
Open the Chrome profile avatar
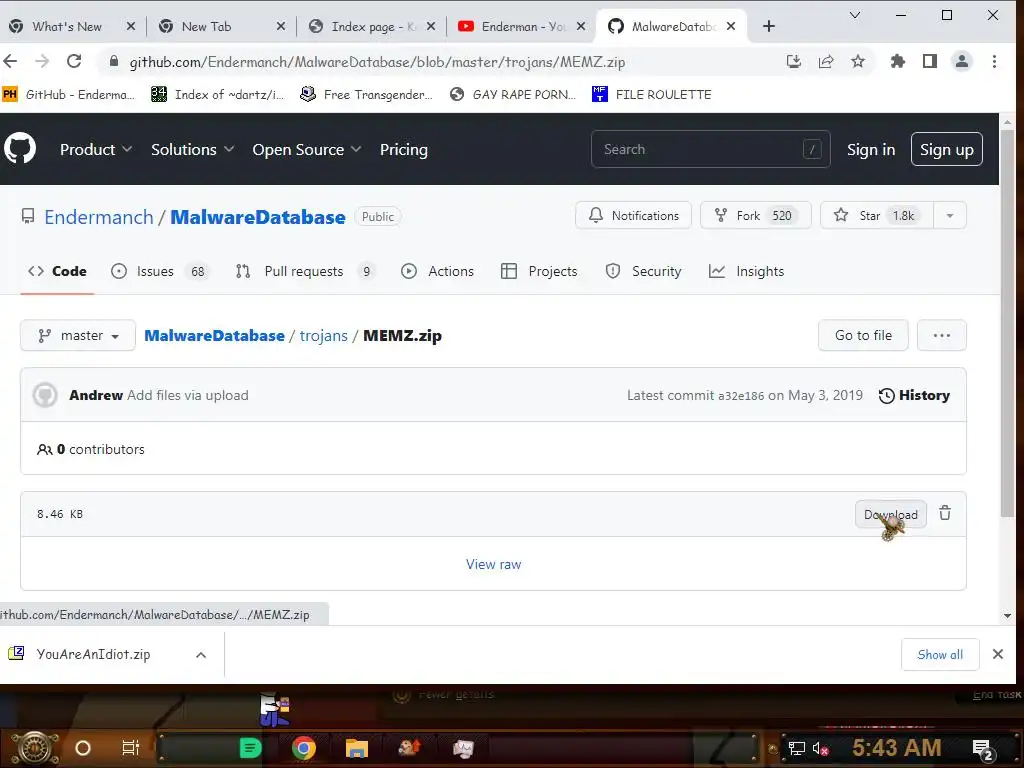click(x=962, y=61)
